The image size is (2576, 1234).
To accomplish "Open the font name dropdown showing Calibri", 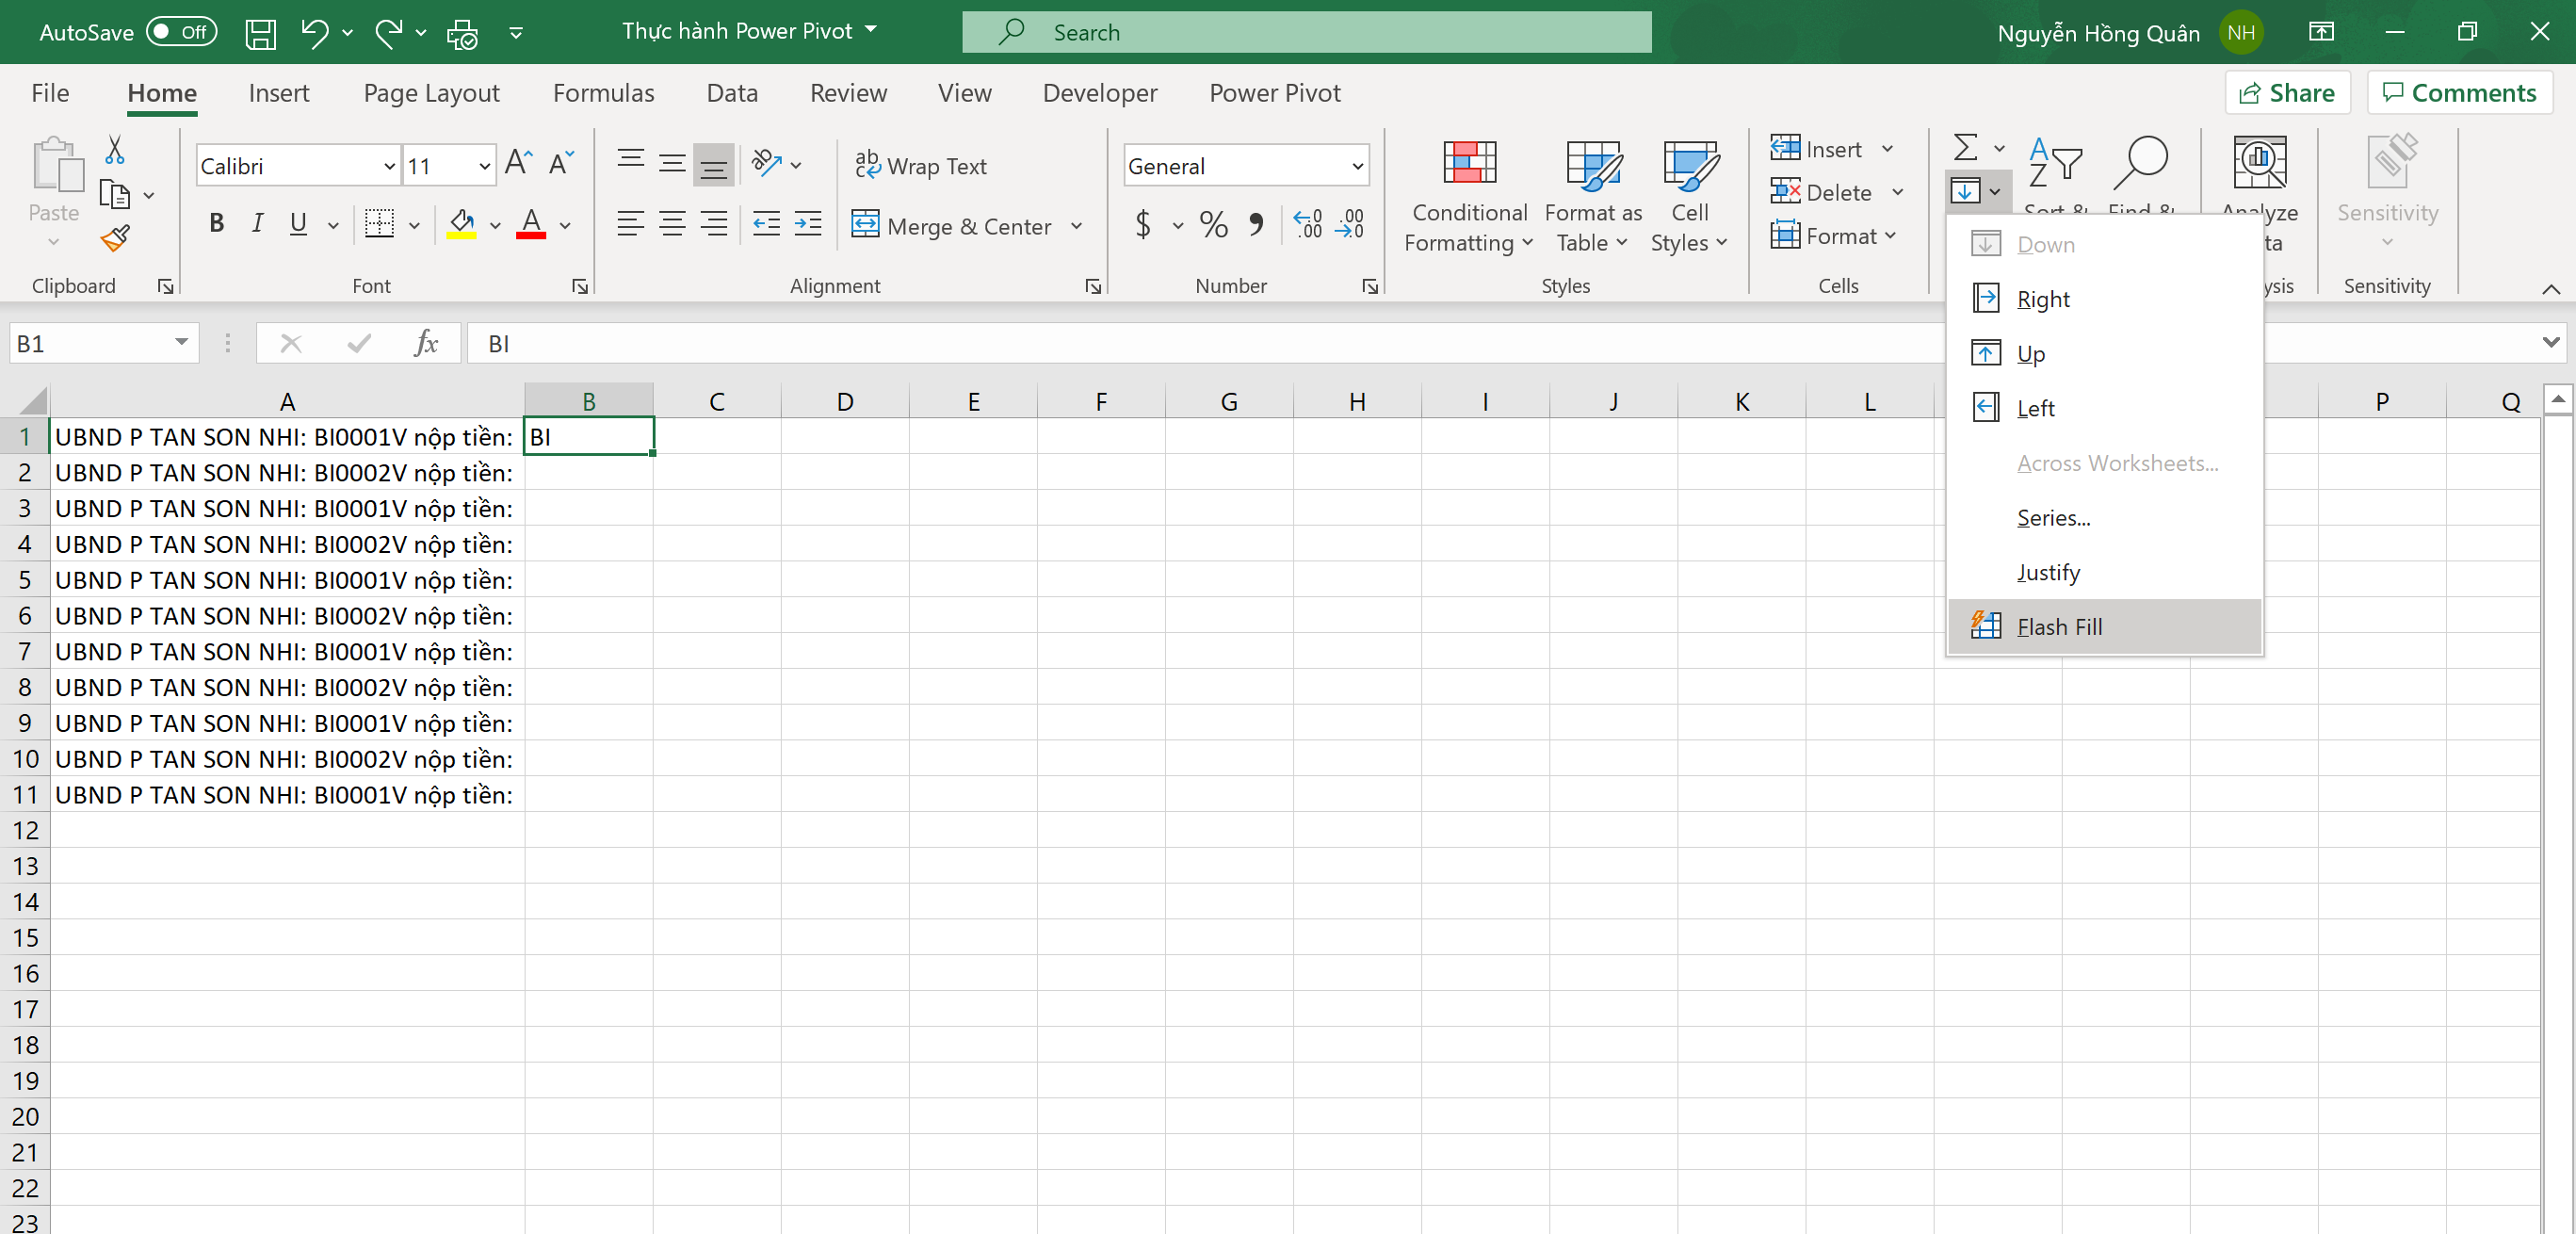I will 390,166.
